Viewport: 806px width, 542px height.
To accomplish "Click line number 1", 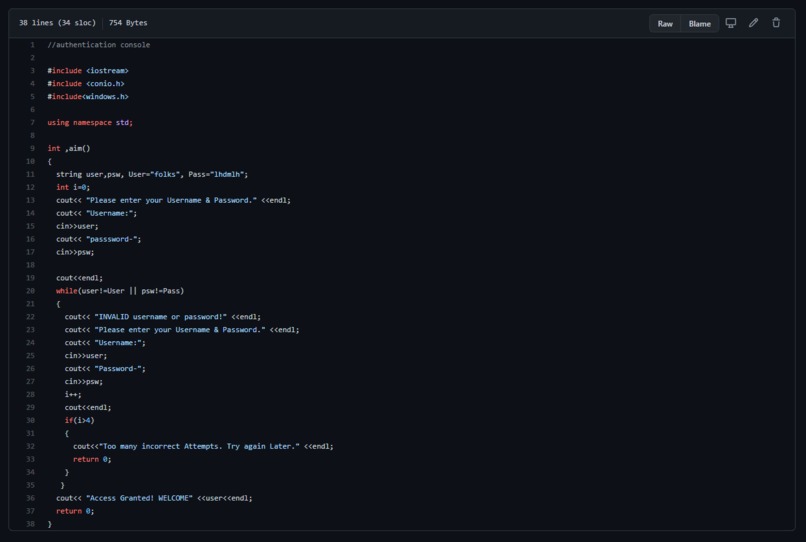I will 32,45.
